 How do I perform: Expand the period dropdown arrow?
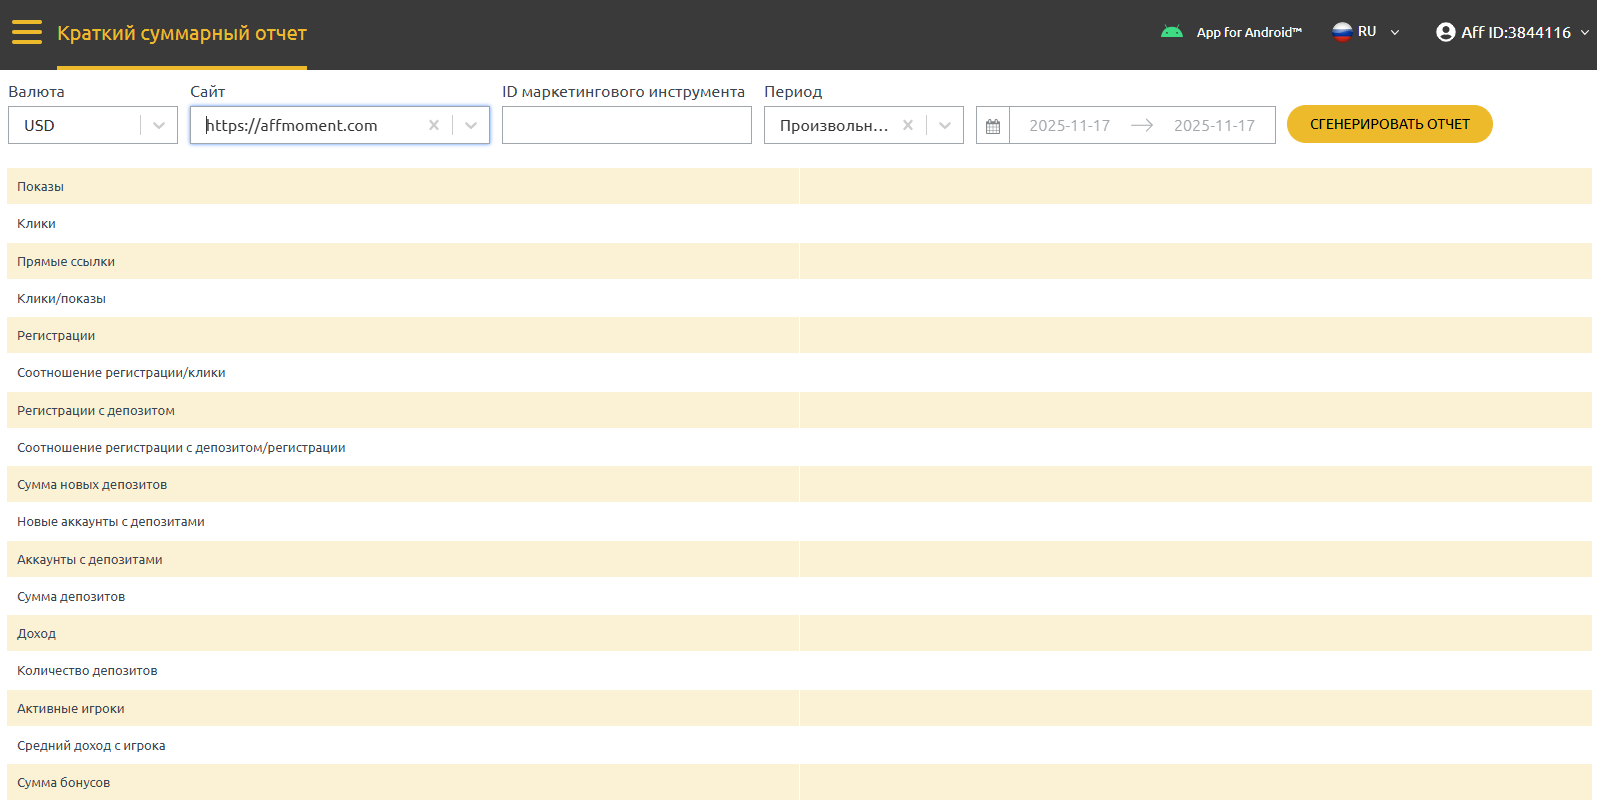click(x=945, y=126)
